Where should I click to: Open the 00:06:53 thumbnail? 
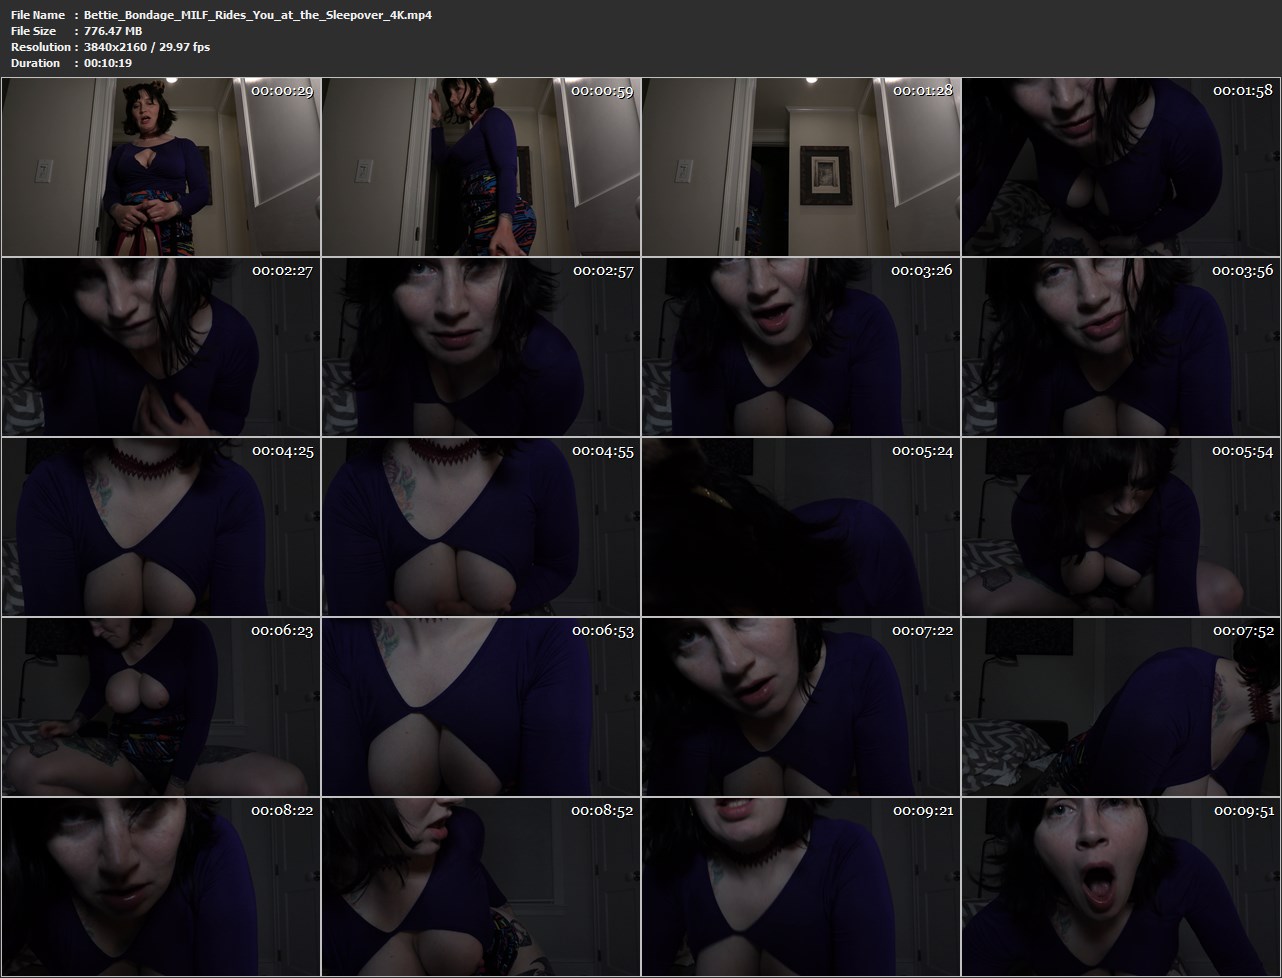pos(481,707)
